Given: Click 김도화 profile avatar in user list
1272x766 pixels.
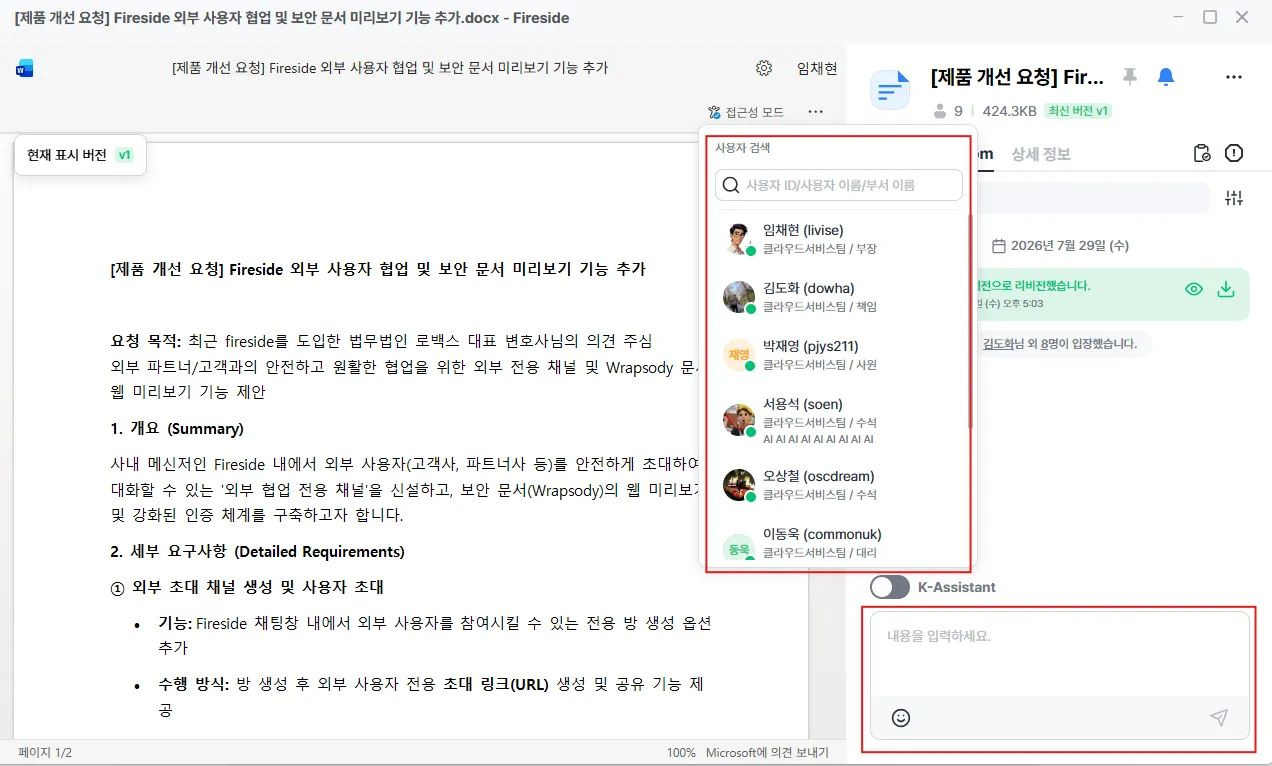Looking at the screenshot, I should coord(739,297).
